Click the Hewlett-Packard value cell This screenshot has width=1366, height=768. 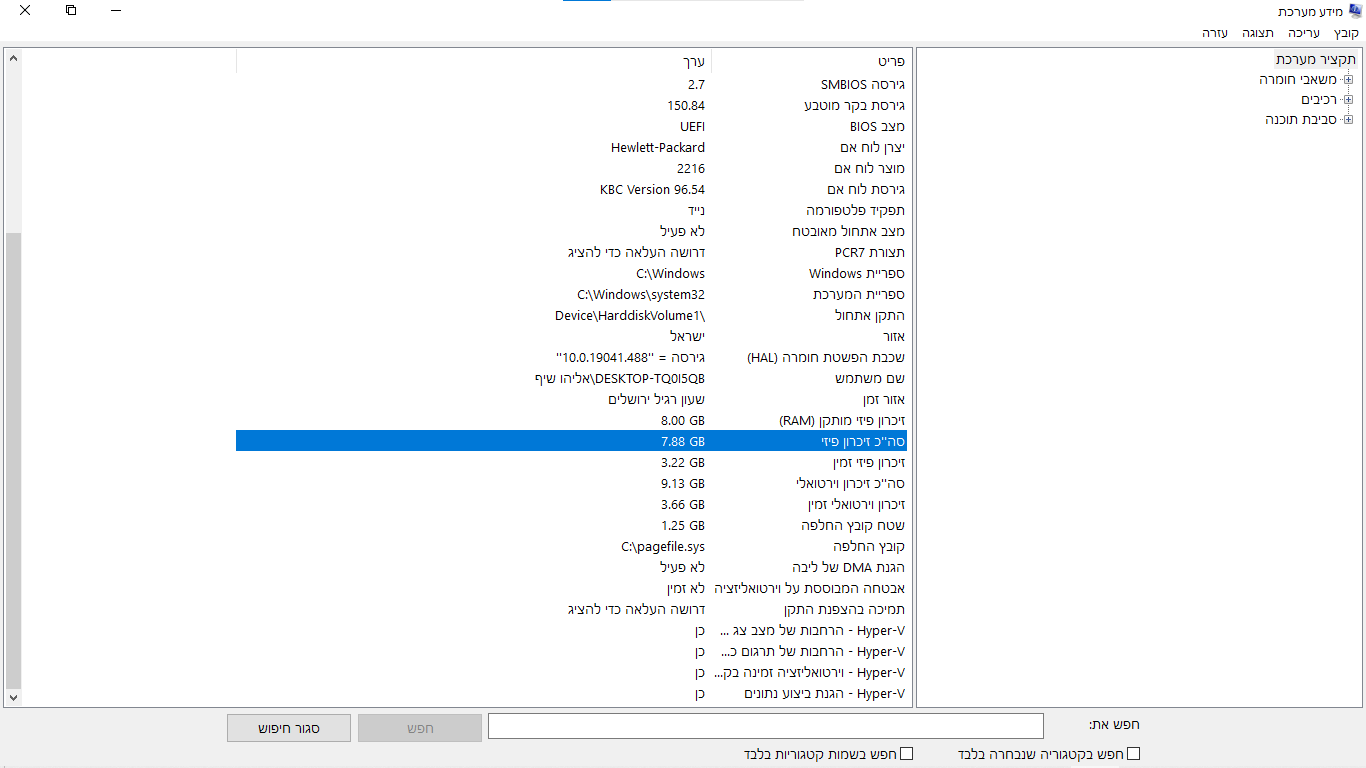(658, 147)
